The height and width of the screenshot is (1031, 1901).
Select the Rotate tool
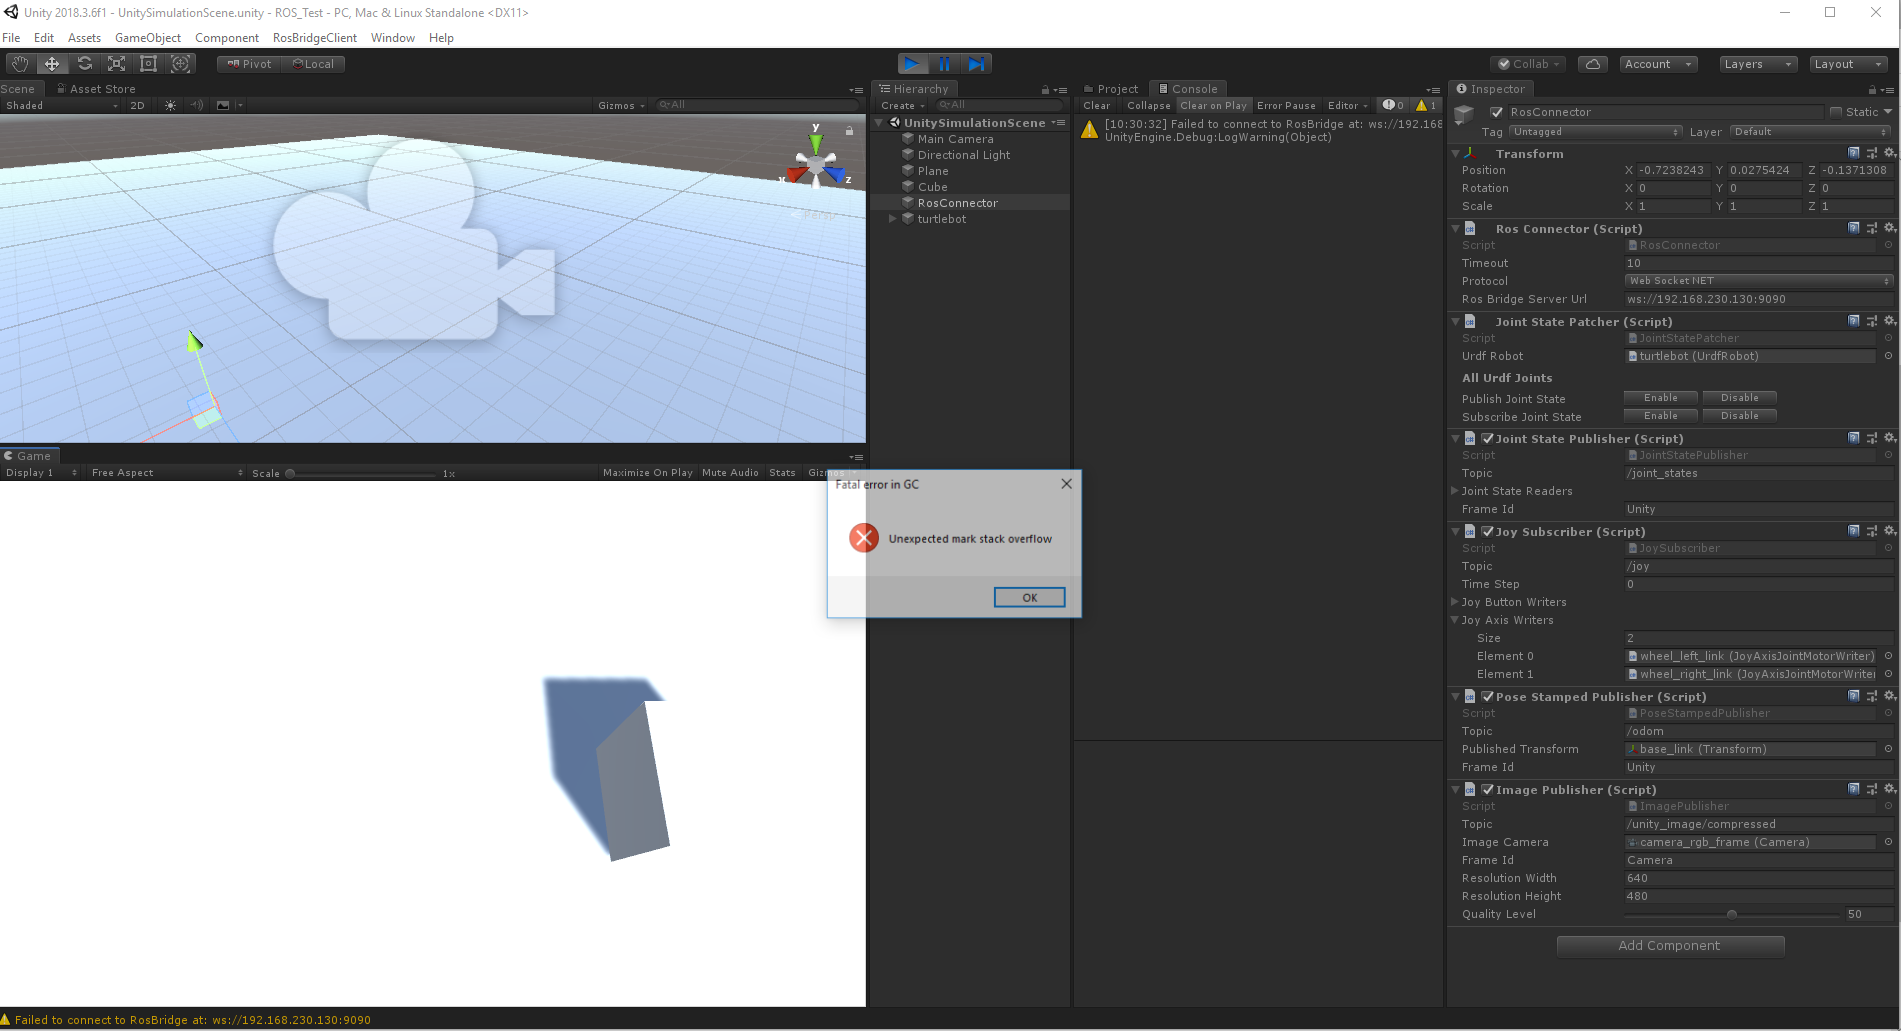click(x=84, y=63)
